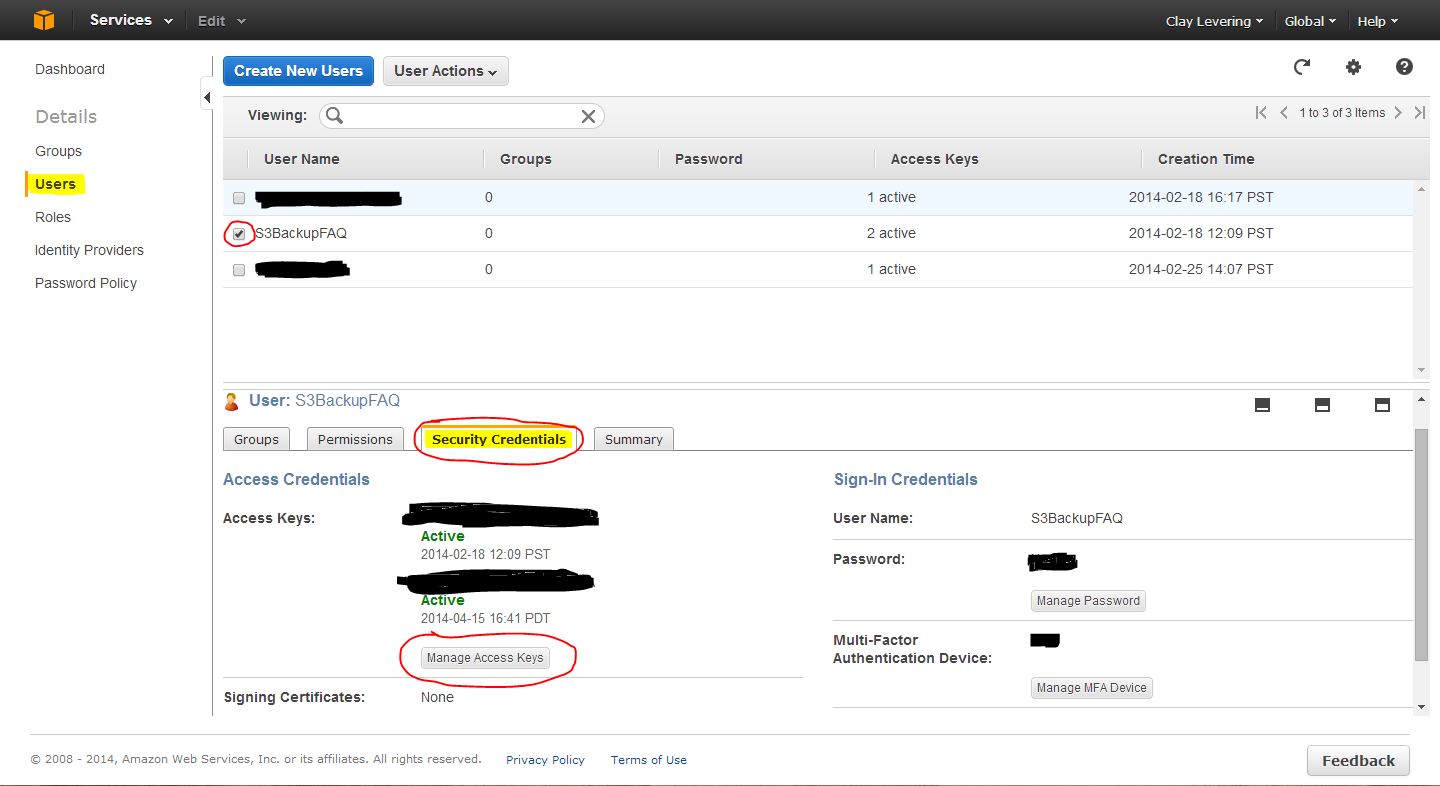Click the '2014-04-15 16:41 PDT' key date
The image size is (1440, 786).
pos(486,618)
